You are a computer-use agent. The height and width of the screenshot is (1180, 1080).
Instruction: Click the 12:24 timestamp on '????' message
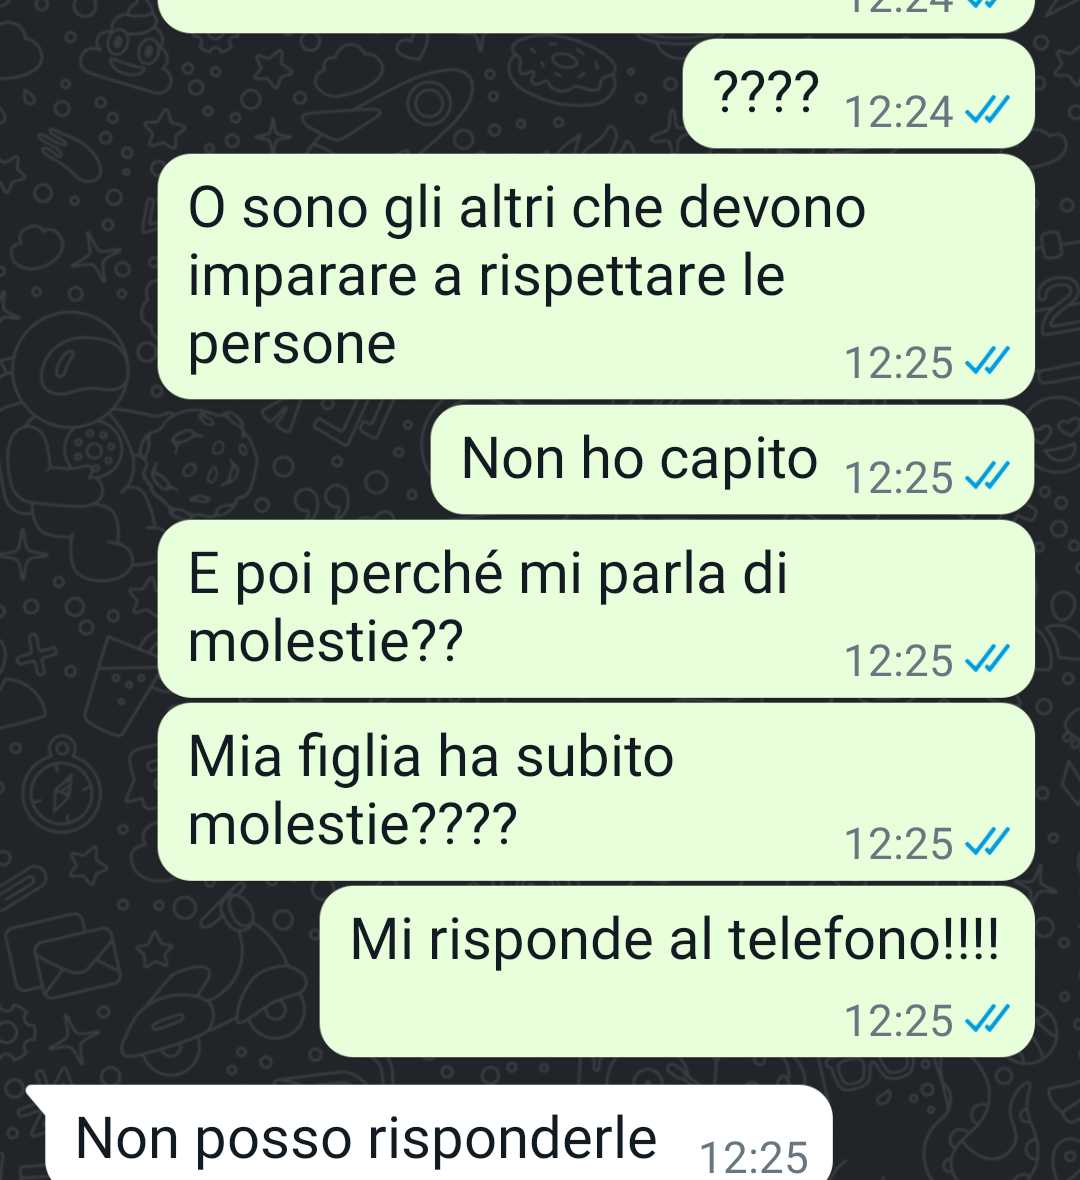click(899, 112)
